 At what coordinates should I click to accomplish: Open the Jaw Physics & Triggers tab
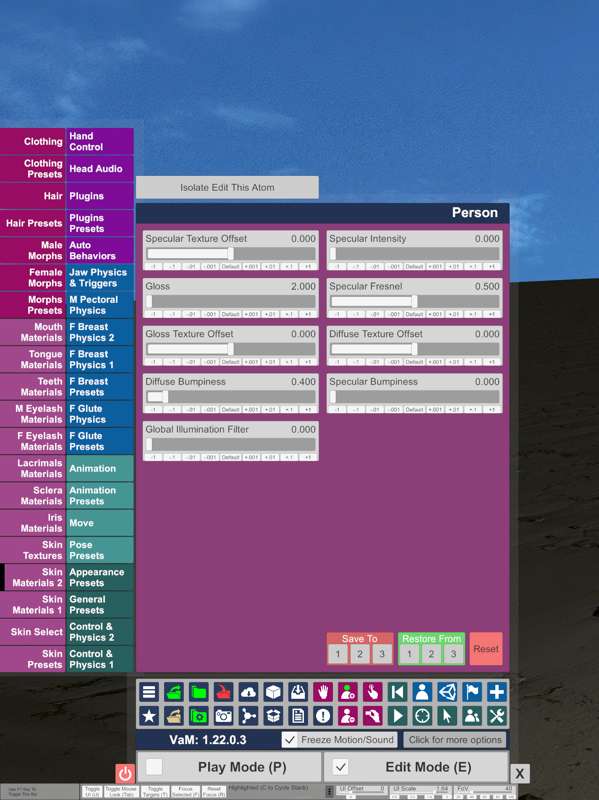coord(100,278)
